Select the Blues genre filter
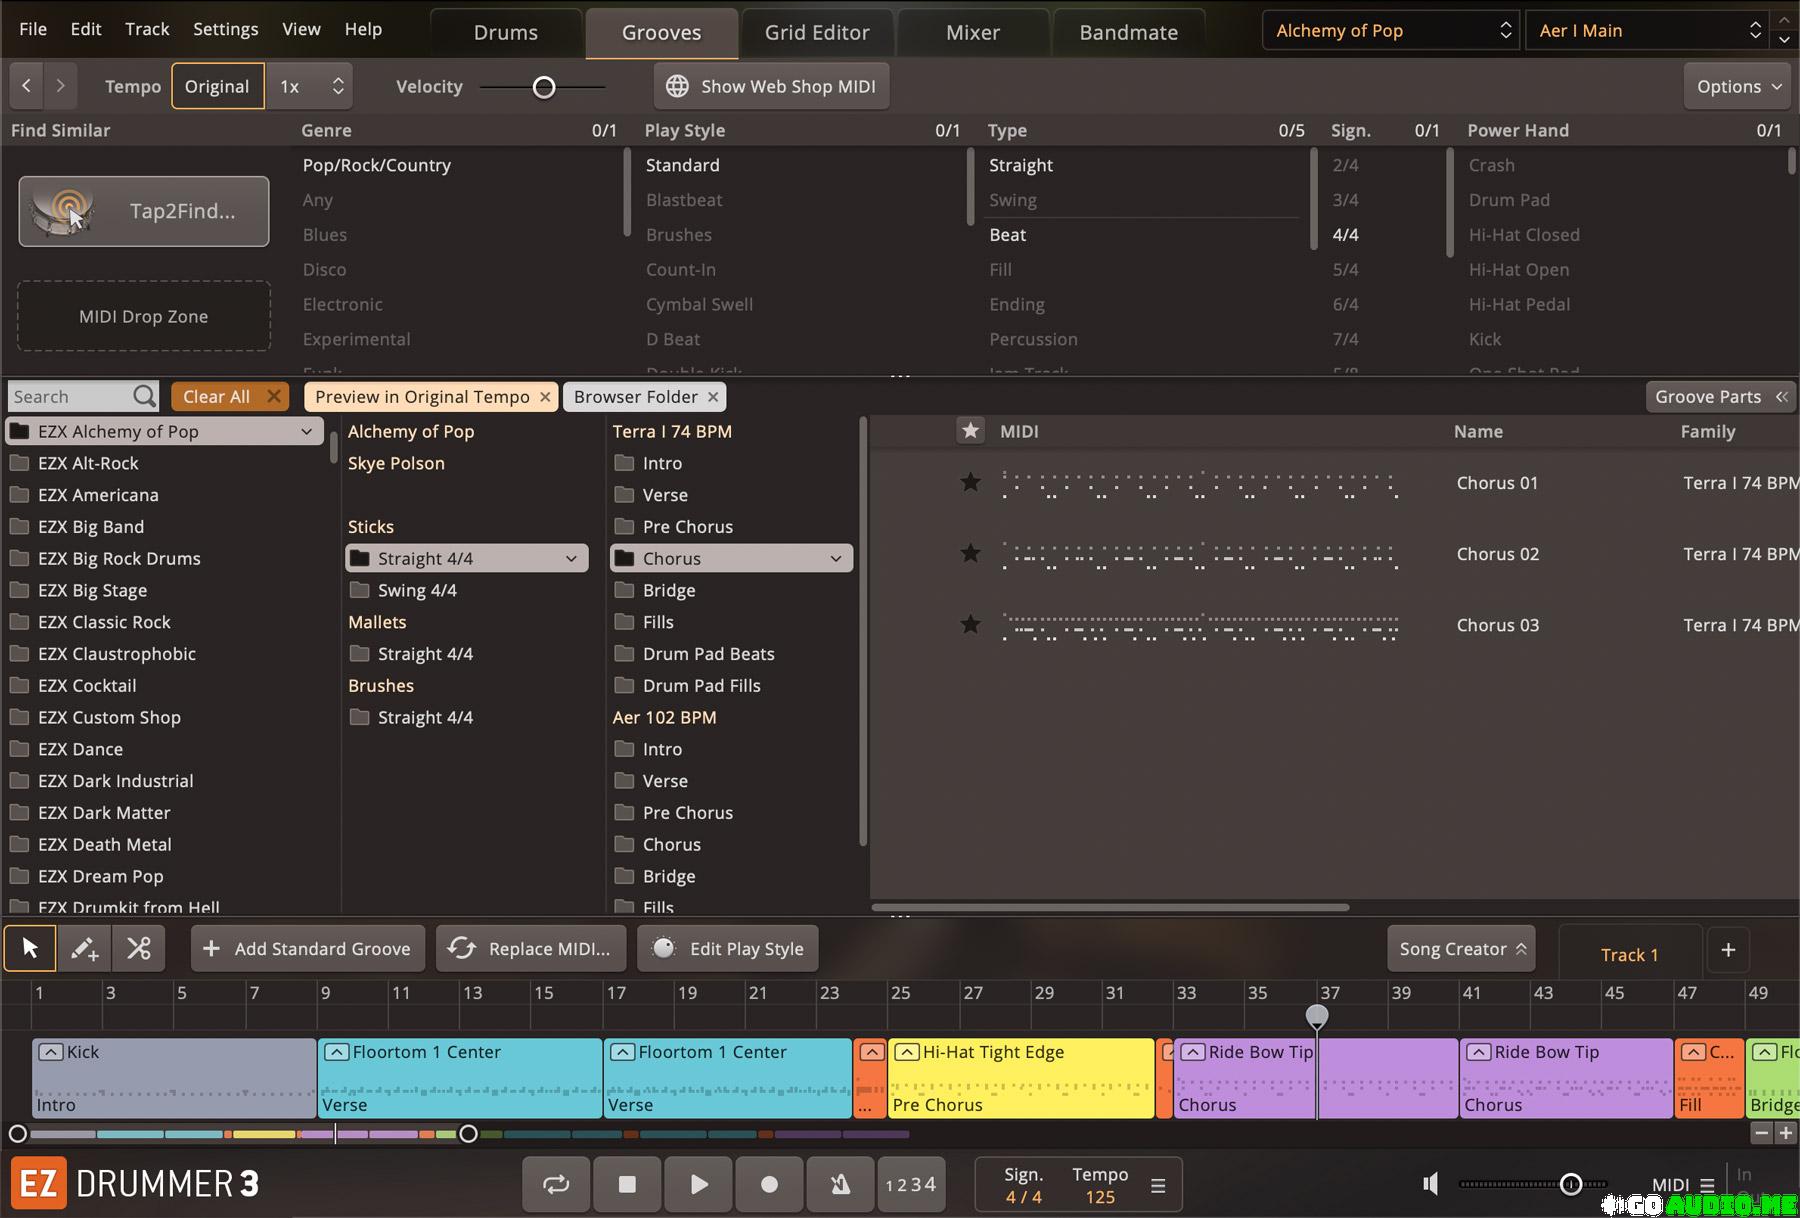 [x=325, y=235]
